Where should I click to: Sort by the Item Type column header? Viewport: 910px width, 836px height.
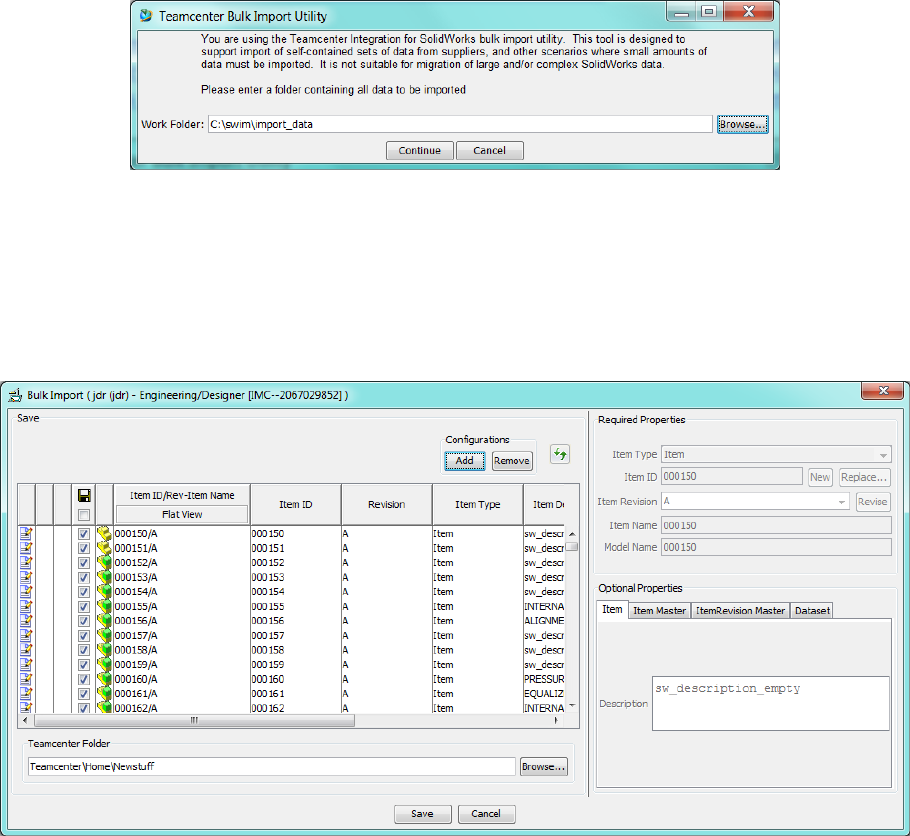[478, 505]
